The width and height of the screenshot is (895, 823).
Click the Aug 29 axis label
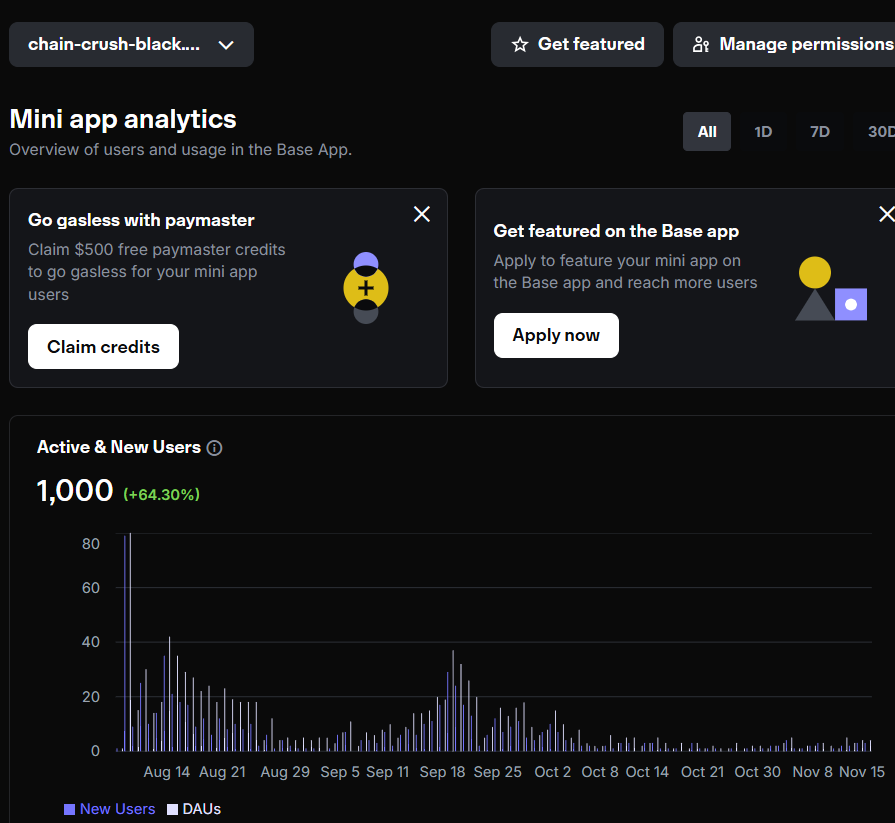(x=285, y=772)
